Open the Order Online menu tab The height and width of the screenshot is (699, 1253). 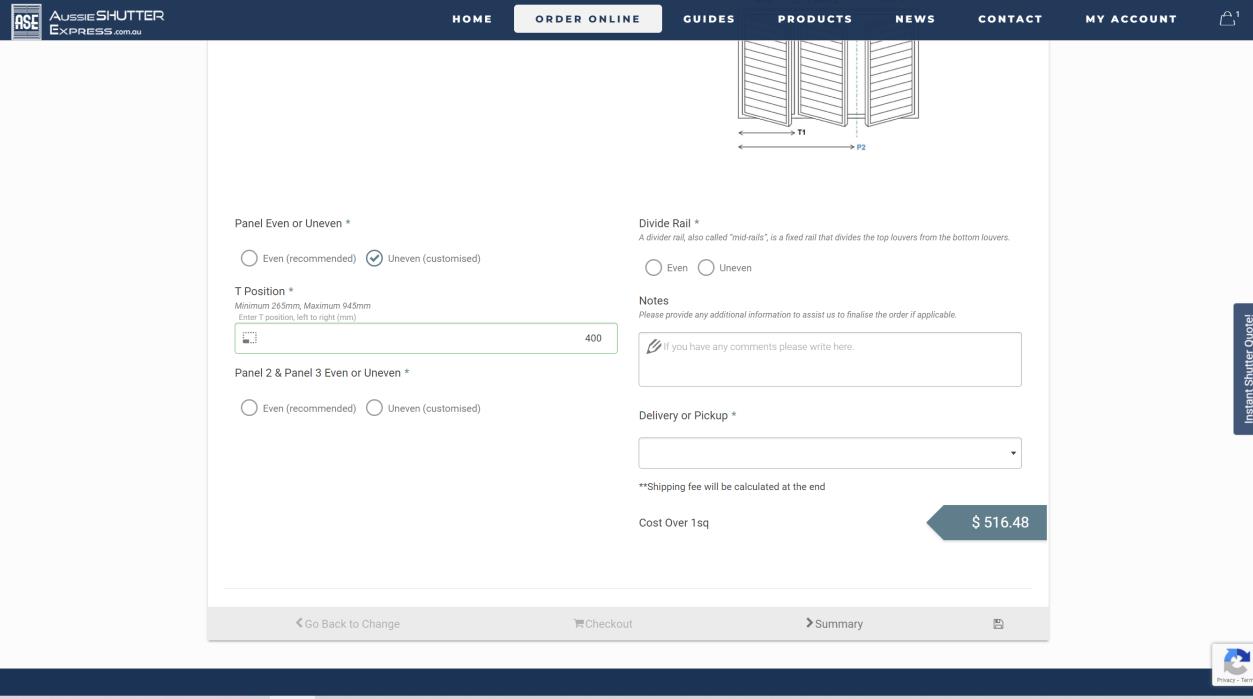tap(587, 19)
